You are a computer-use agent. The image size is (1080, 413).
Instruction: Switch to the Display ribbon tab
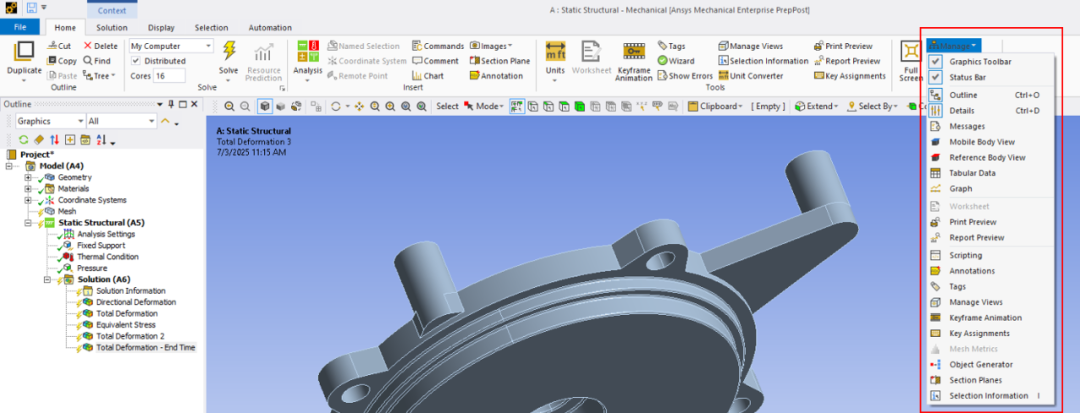click(x=161, y=28)
